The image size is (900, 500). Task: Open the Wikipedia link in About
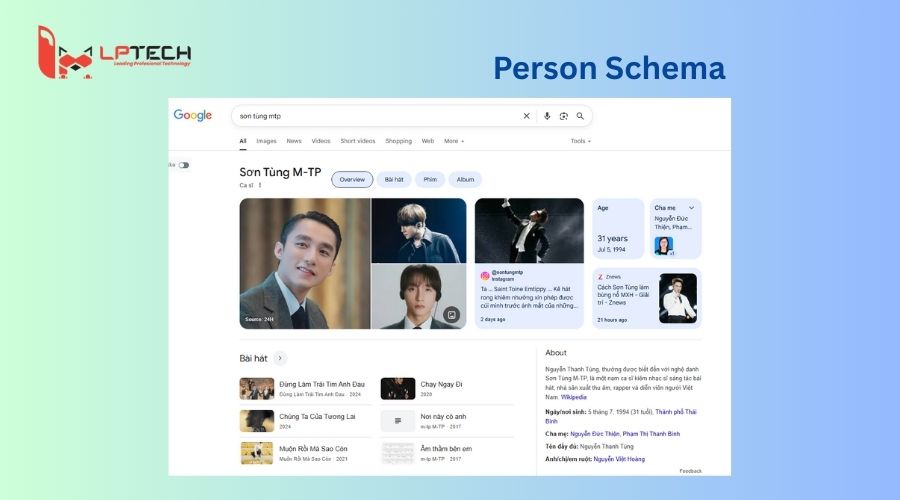coord(573,397)
